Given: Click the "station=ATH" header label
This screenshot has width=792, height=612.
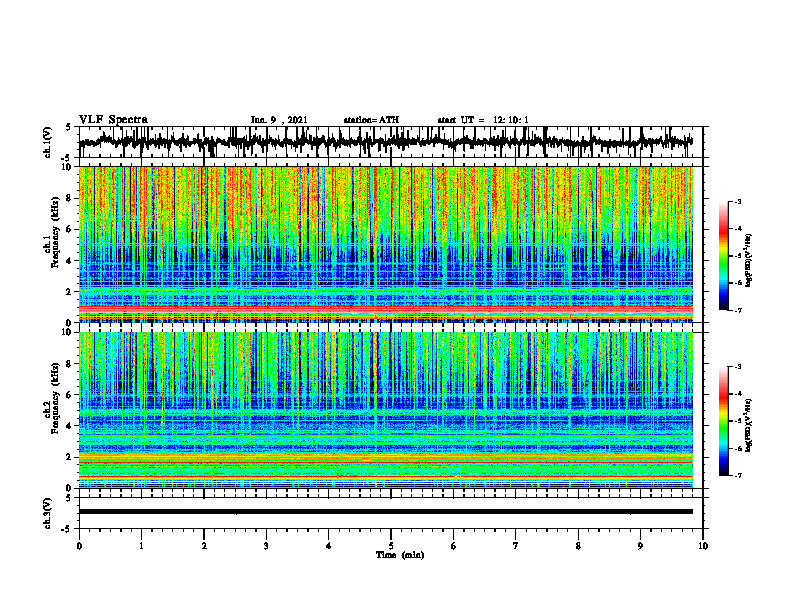Looking at the screenshot, I should click(x=371, y=120).
